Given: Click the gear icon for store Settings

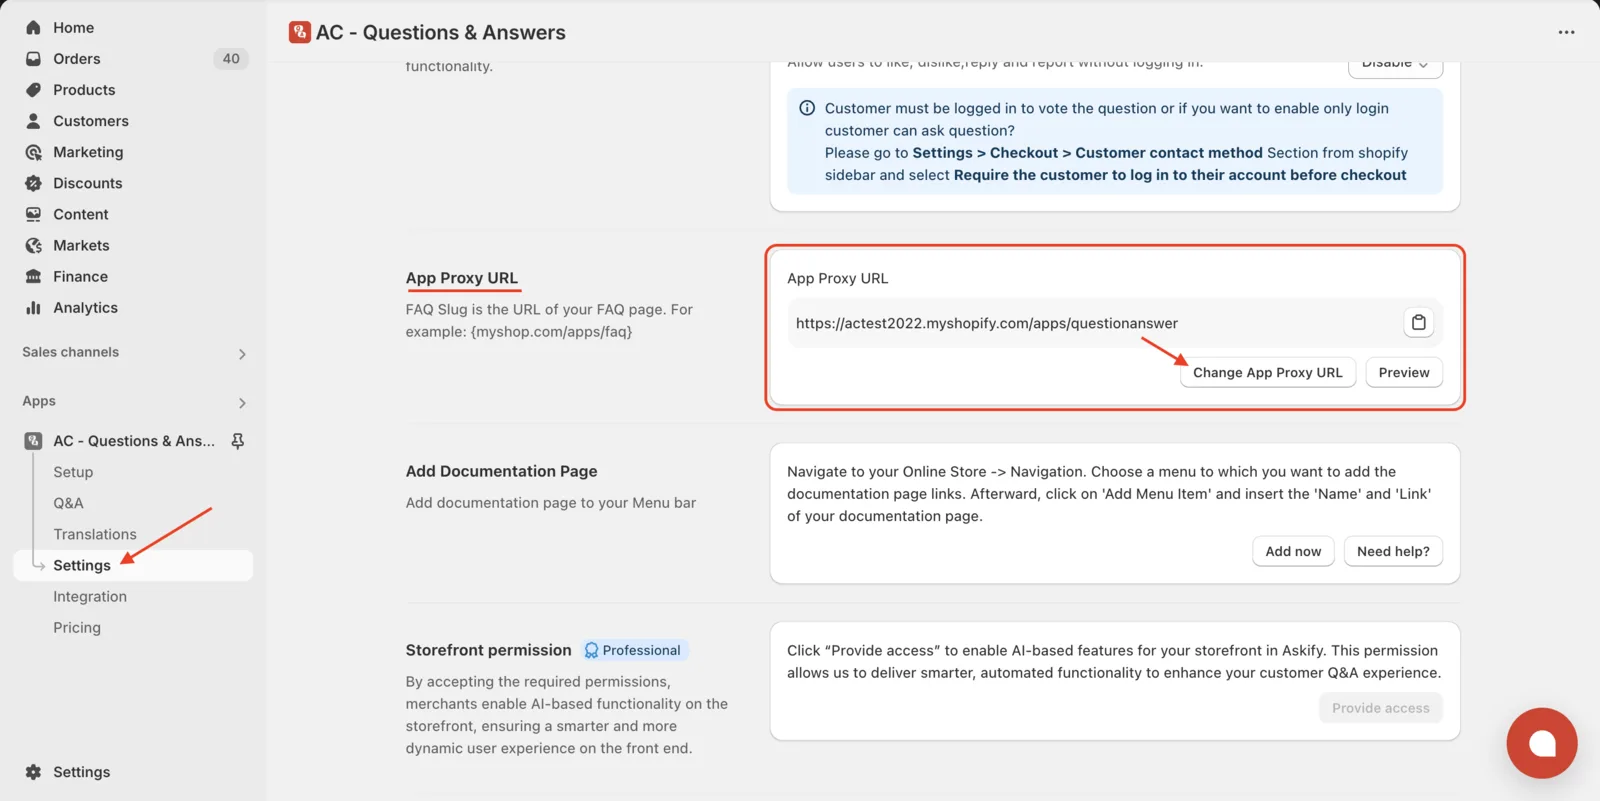Looking at the screenshot, I should pos(33,772).
